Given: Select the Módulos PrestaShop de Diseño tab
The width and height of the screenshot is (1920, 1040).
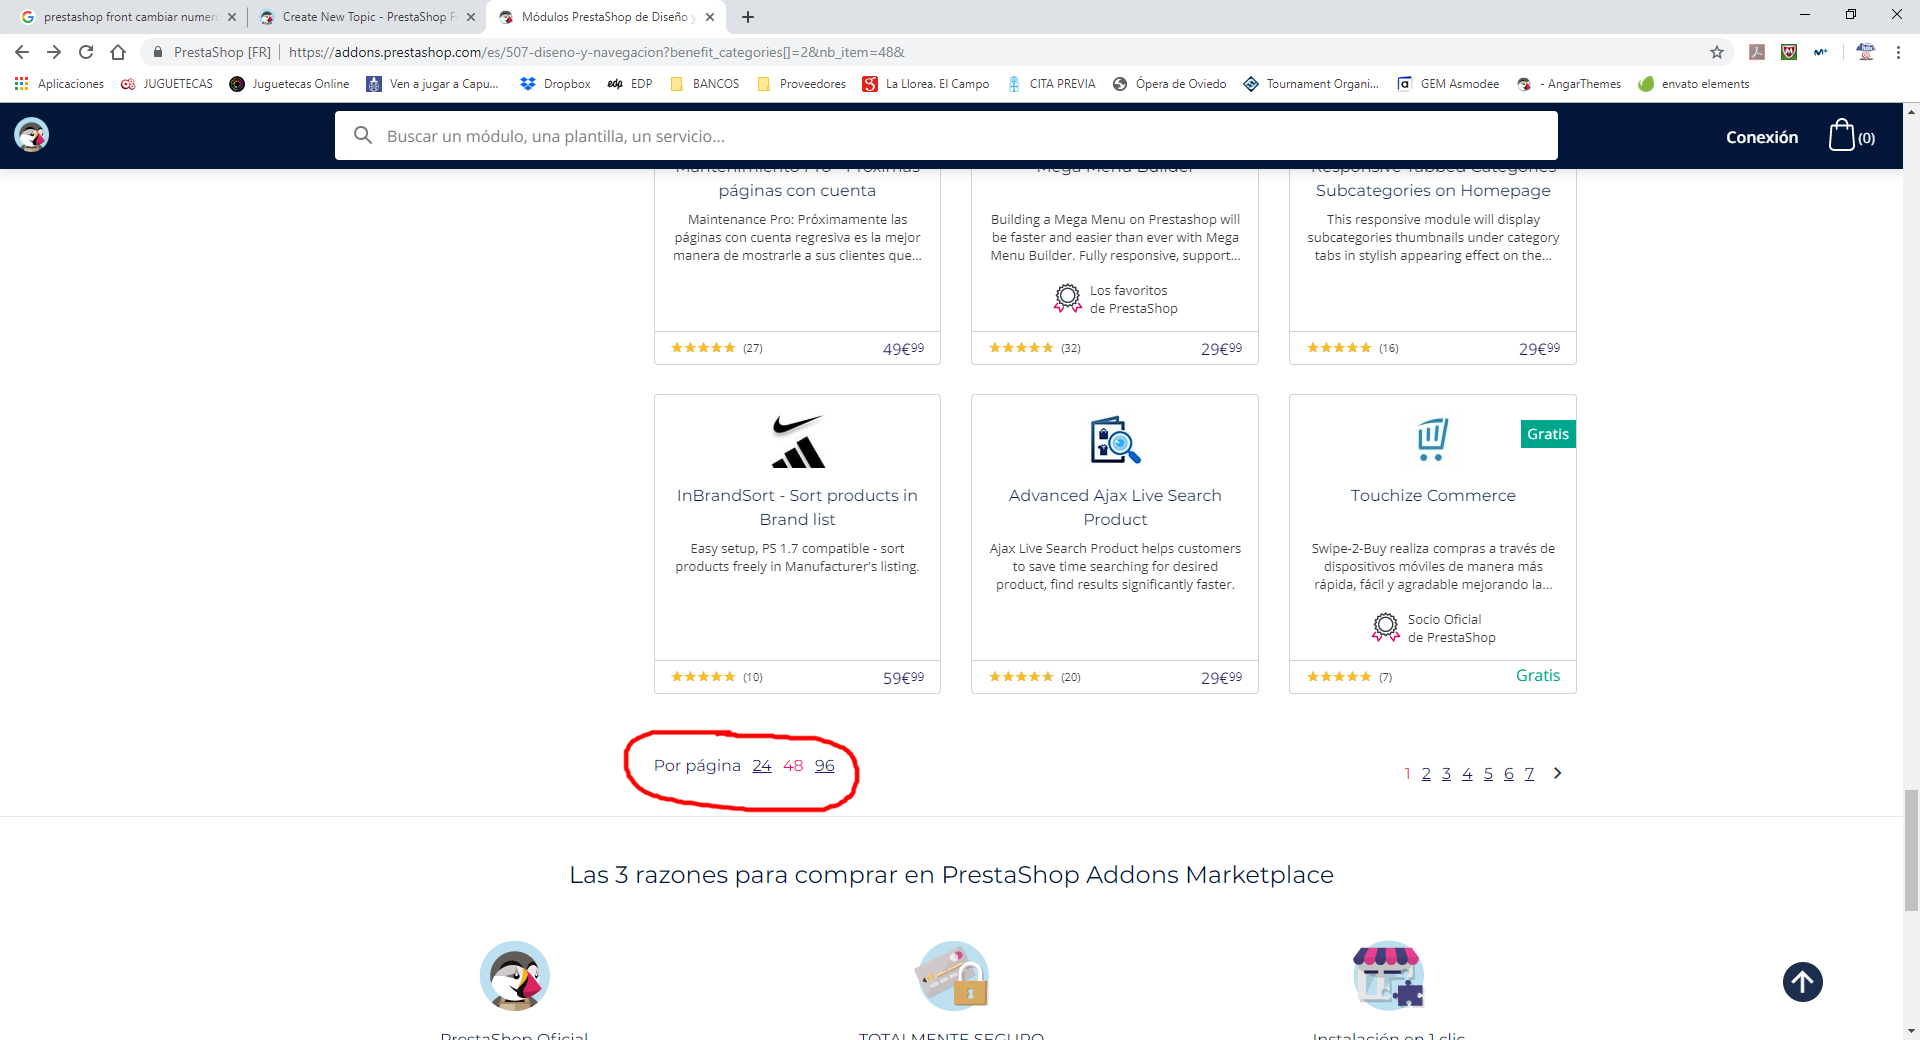Looking at the screenshot, I should pyautogui.click(x=607, y=17).
